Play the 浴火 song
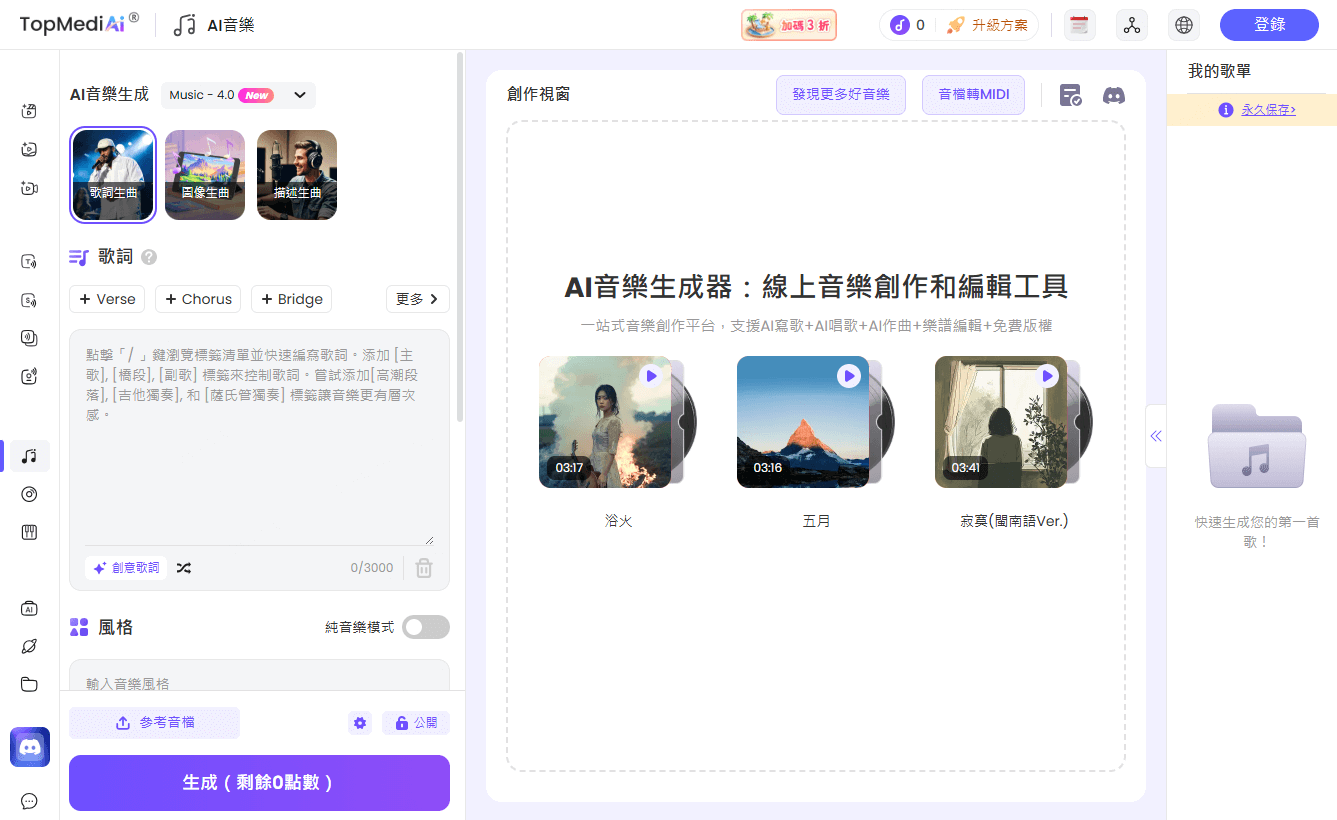The height and width of the screenshot is (820, 1337). [651, 376]
